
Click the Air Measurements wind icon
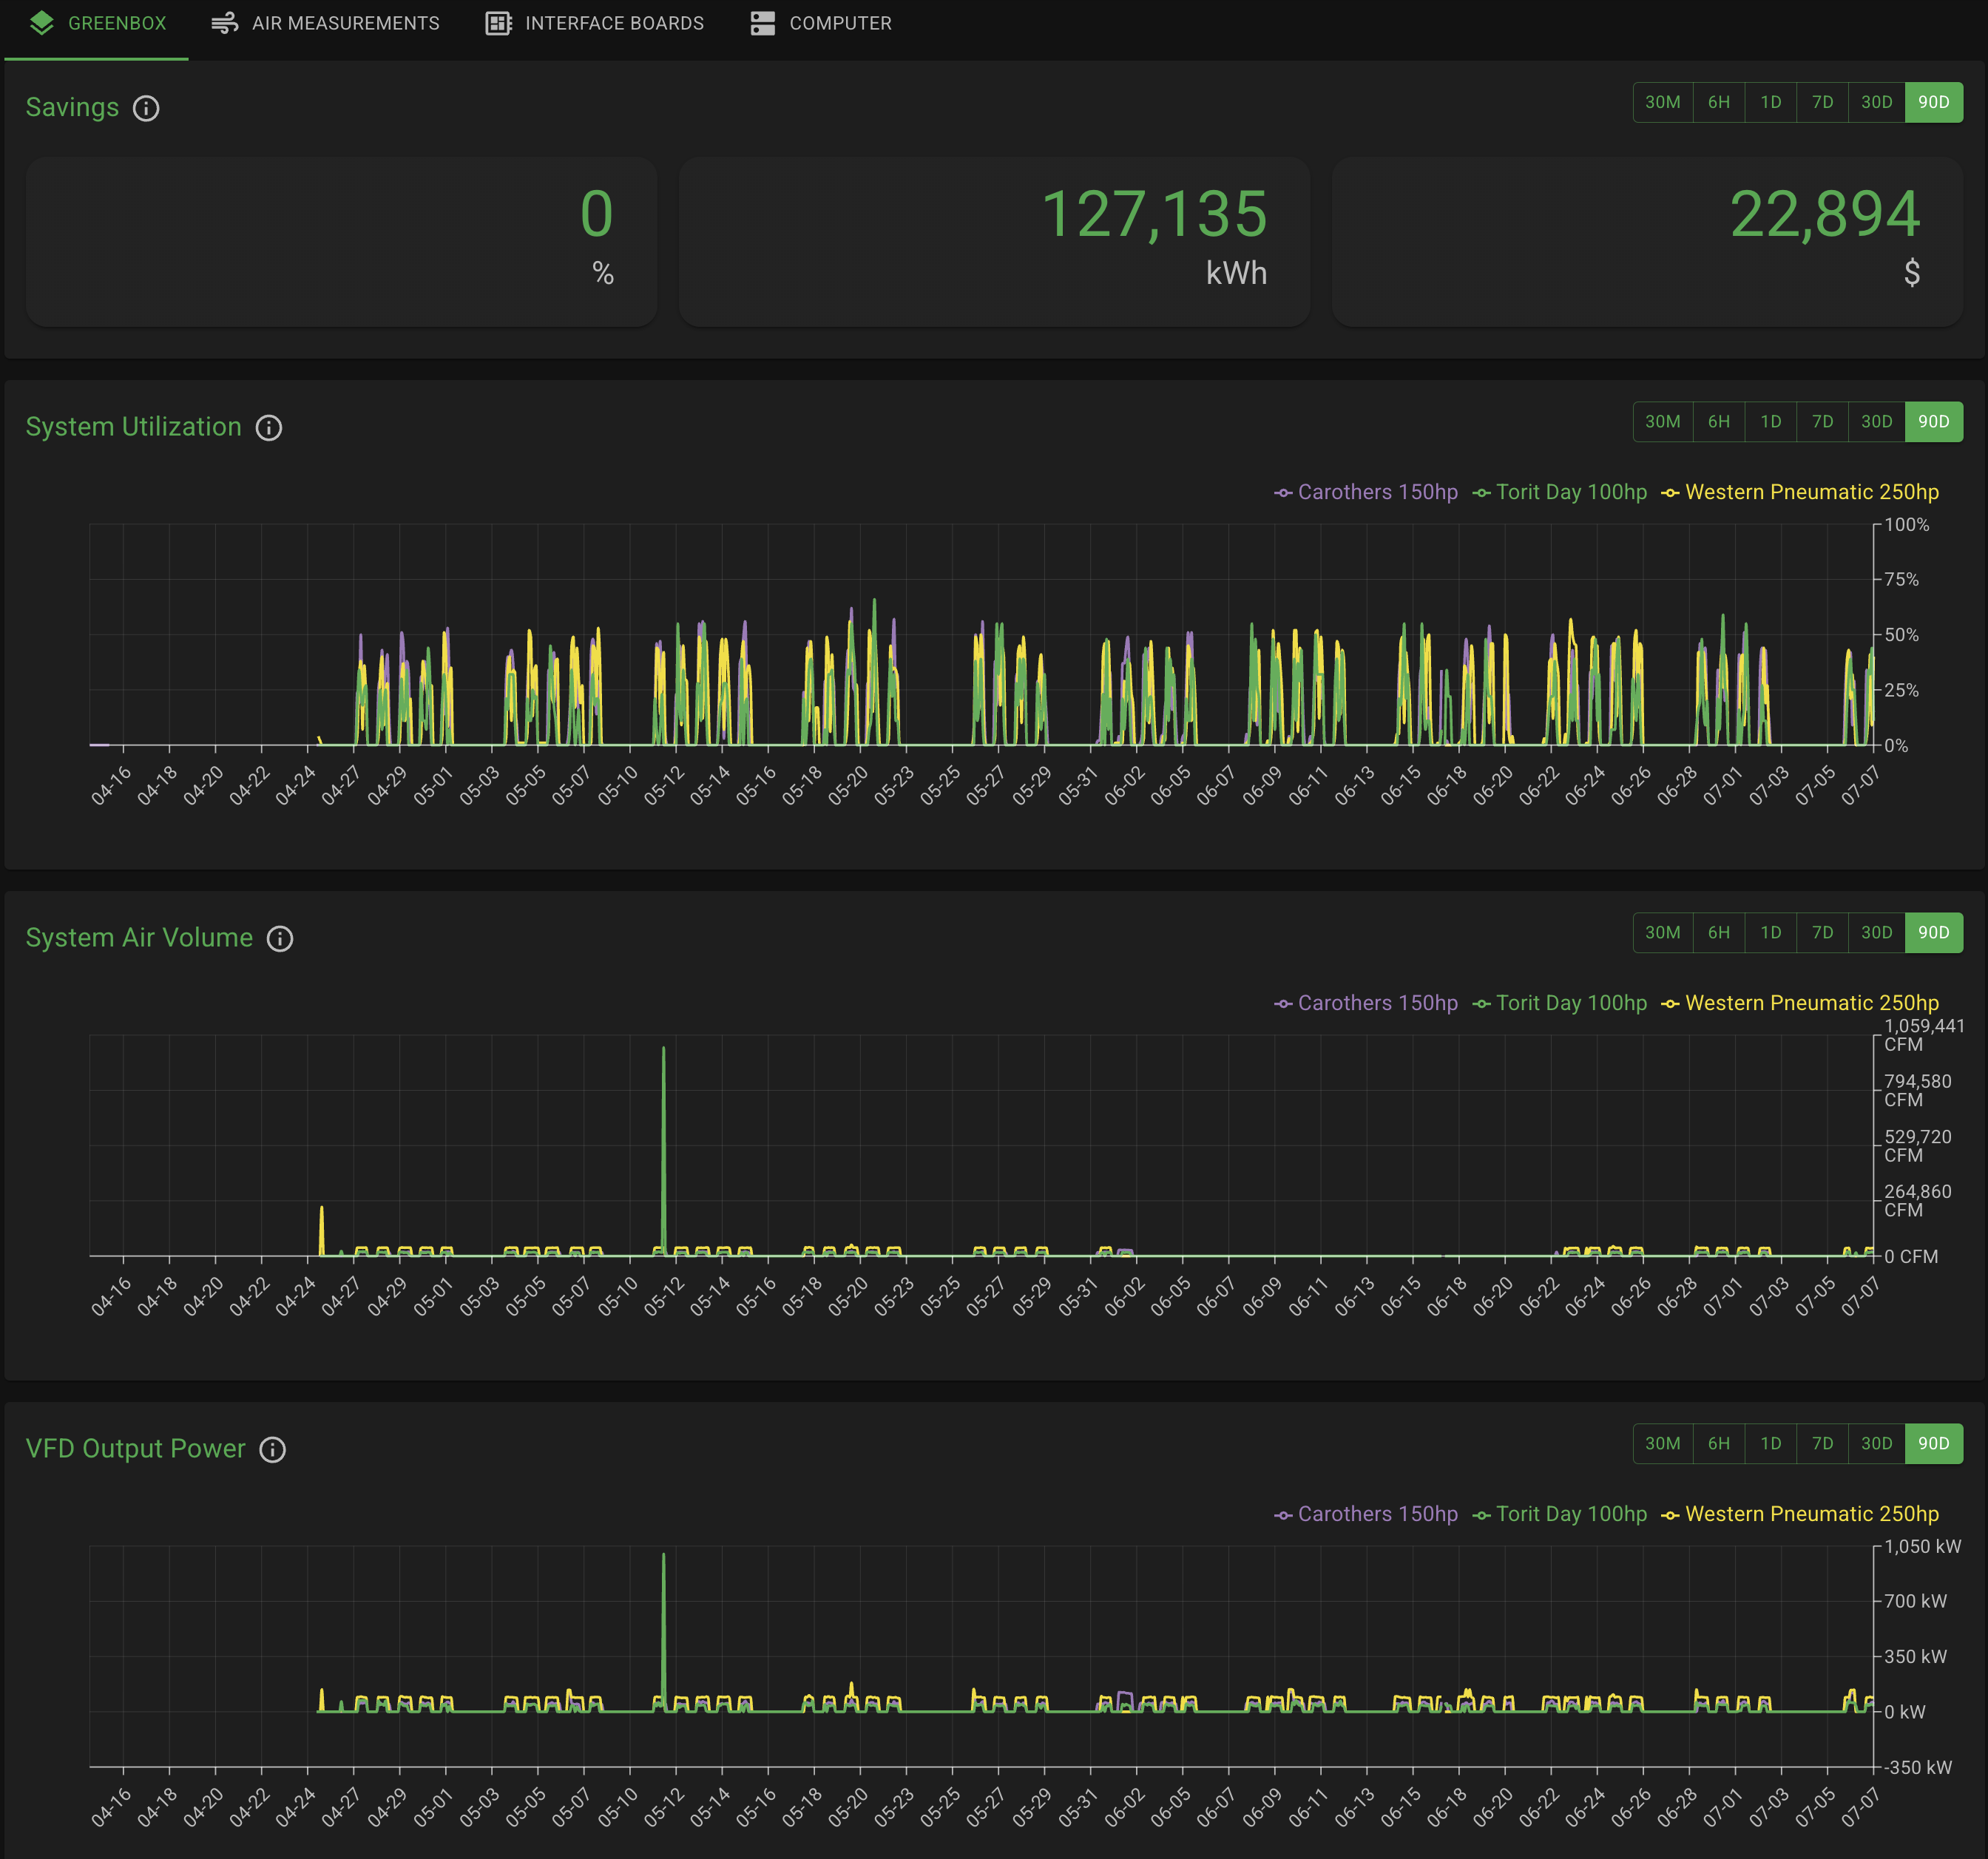(225, 23)
